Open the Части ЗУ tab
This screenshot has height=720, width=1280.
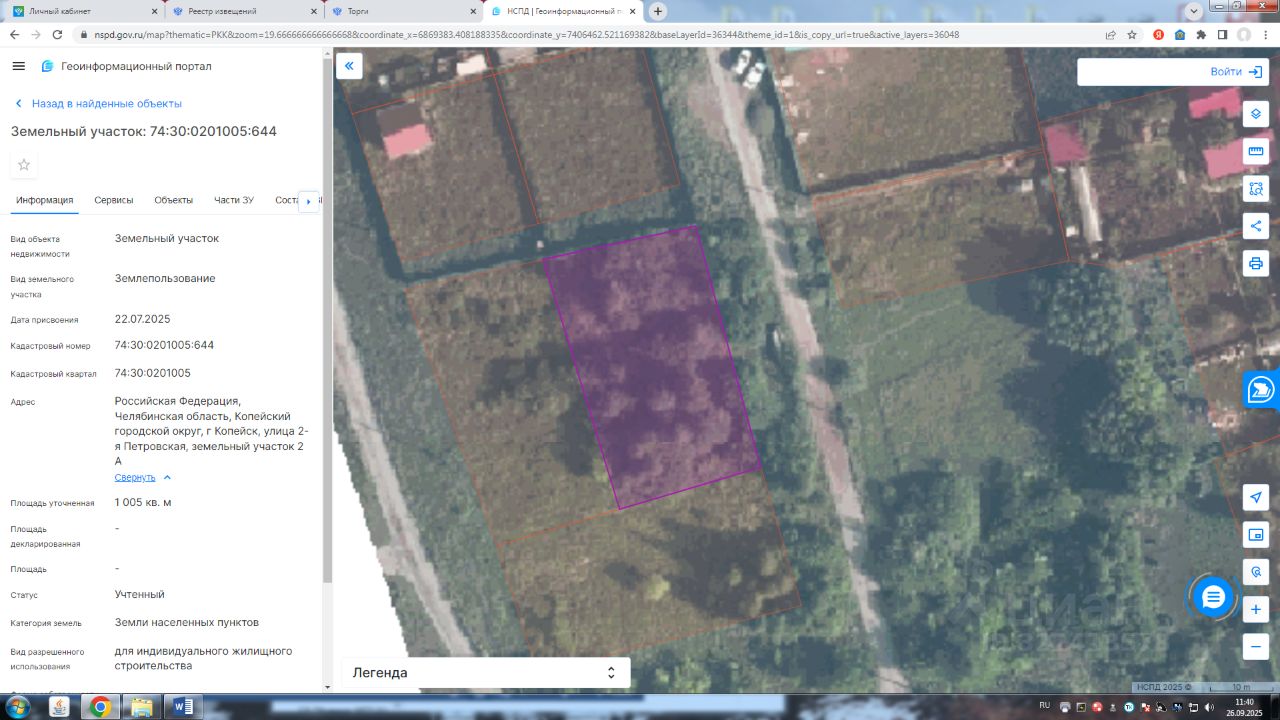tap(234, 200)
